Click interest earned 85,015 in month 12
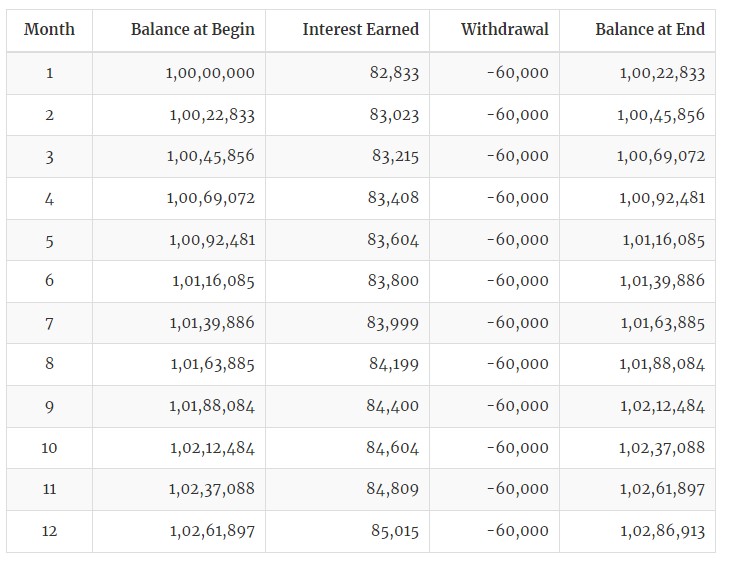The image size is (730, 571). (395, 531)
